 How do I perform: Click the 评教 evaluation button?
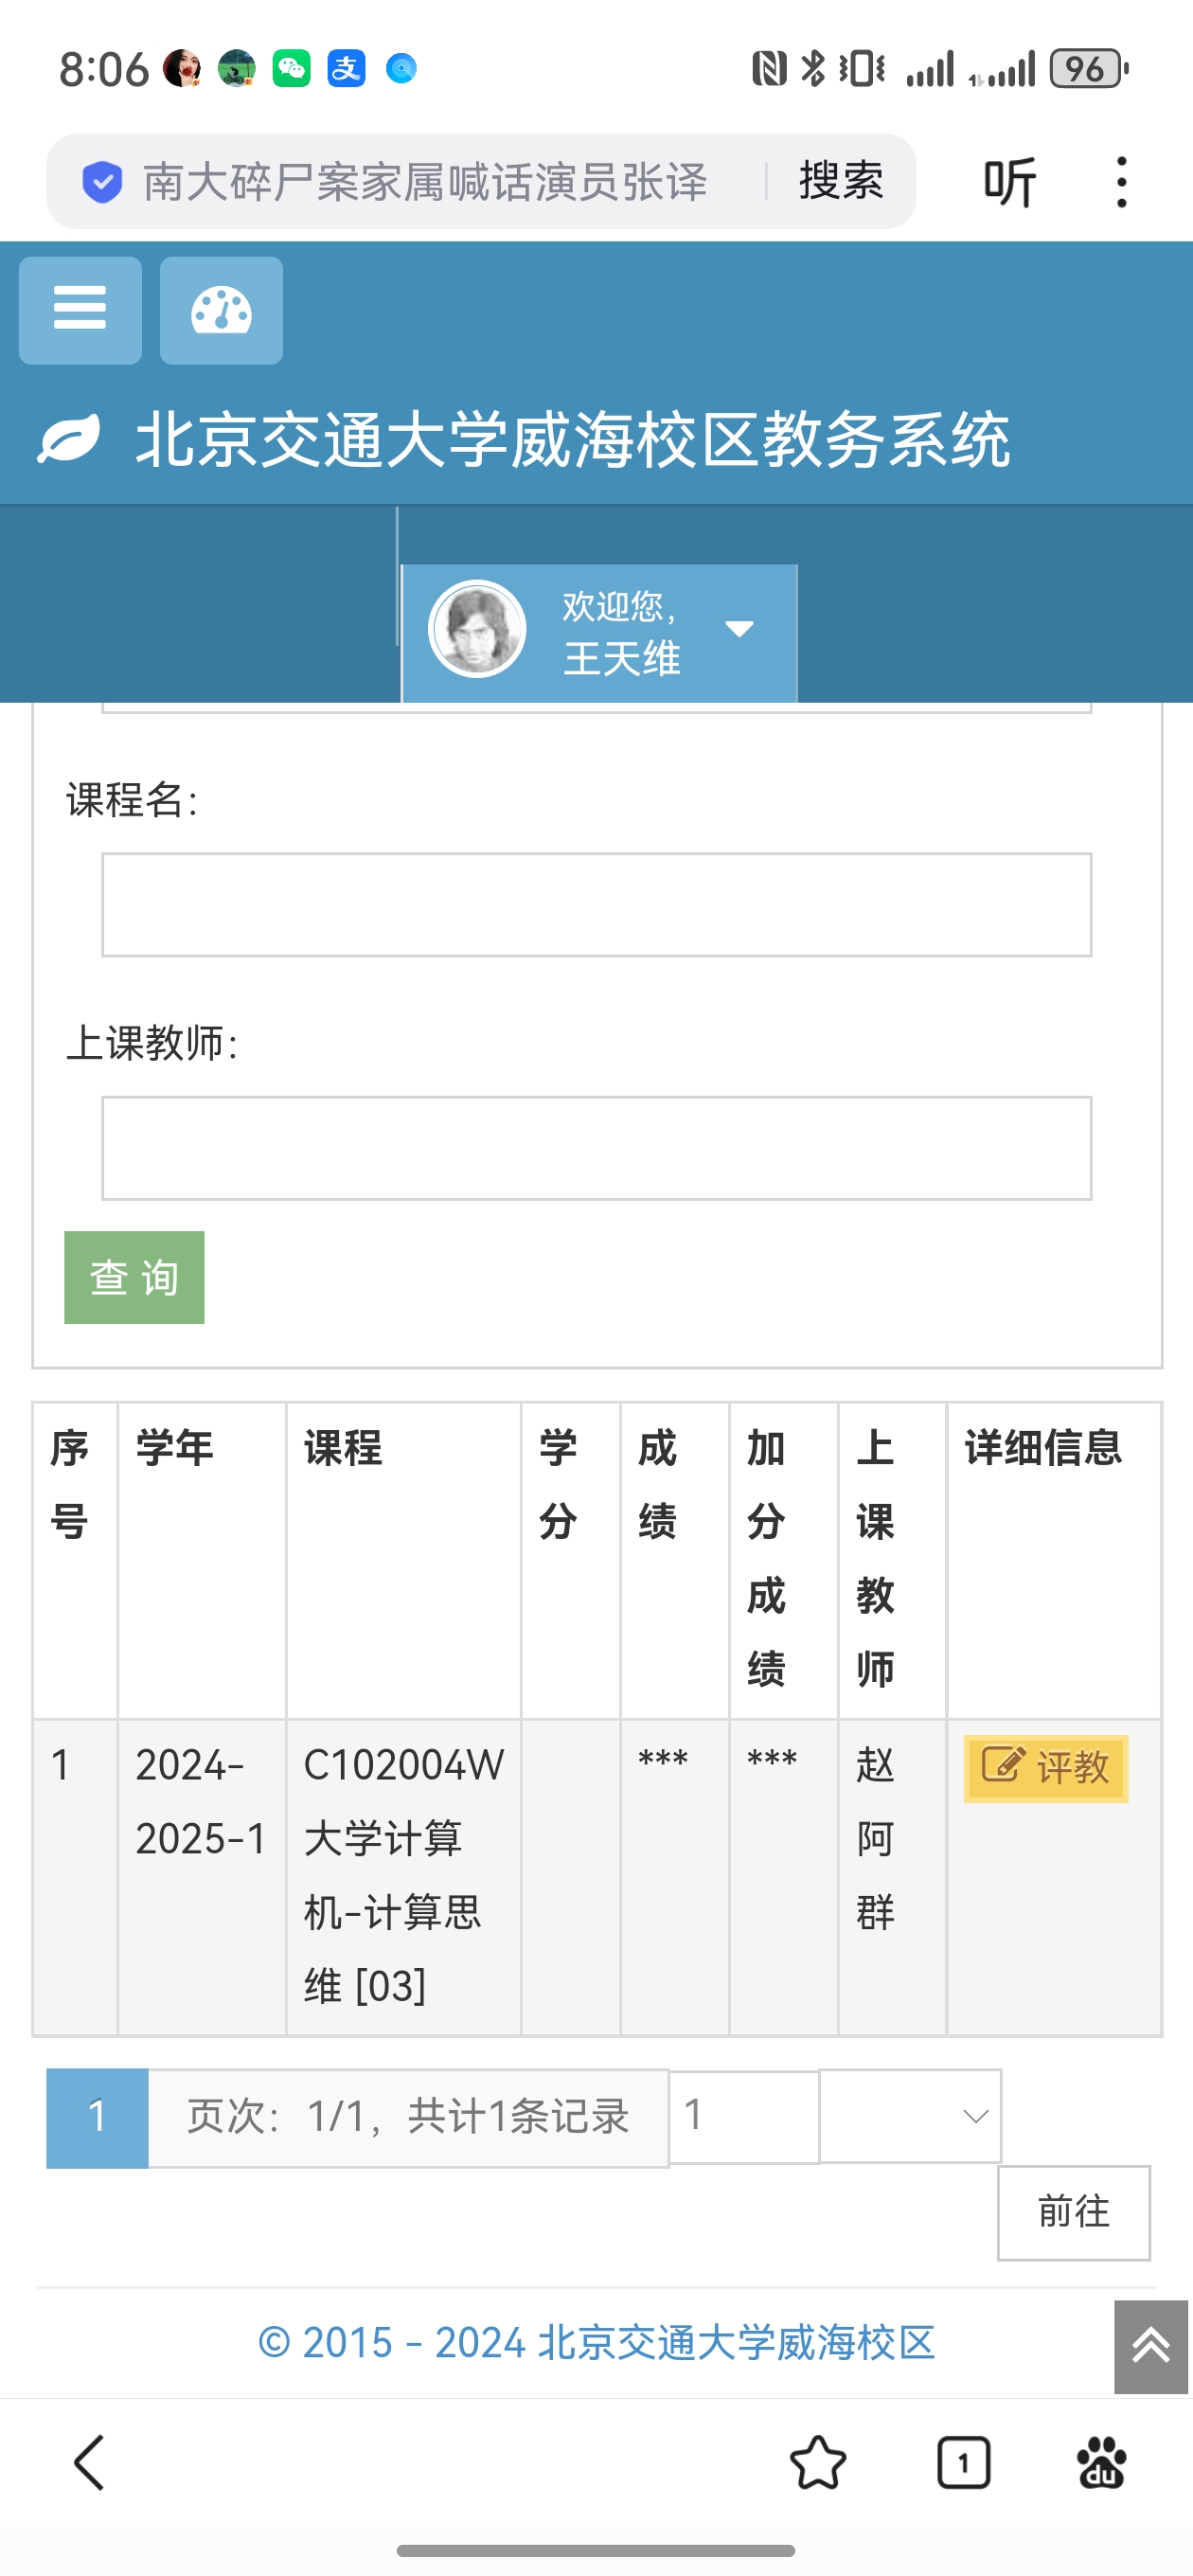coord(1046,1768)
